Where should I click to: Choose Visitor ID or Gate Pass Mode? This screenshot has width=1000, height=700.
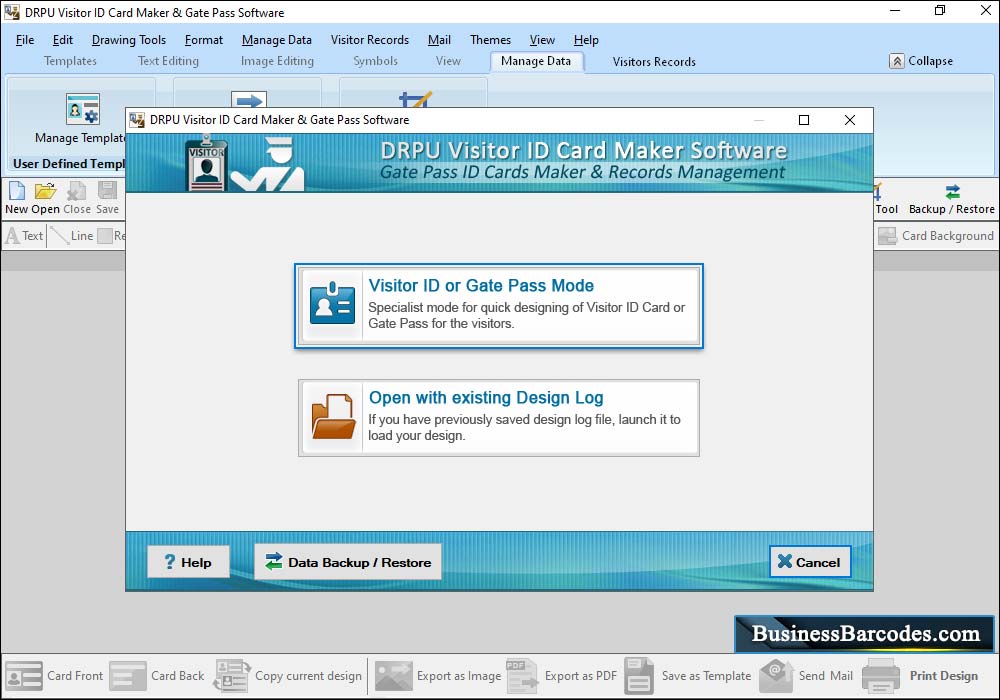click(499, 305)
